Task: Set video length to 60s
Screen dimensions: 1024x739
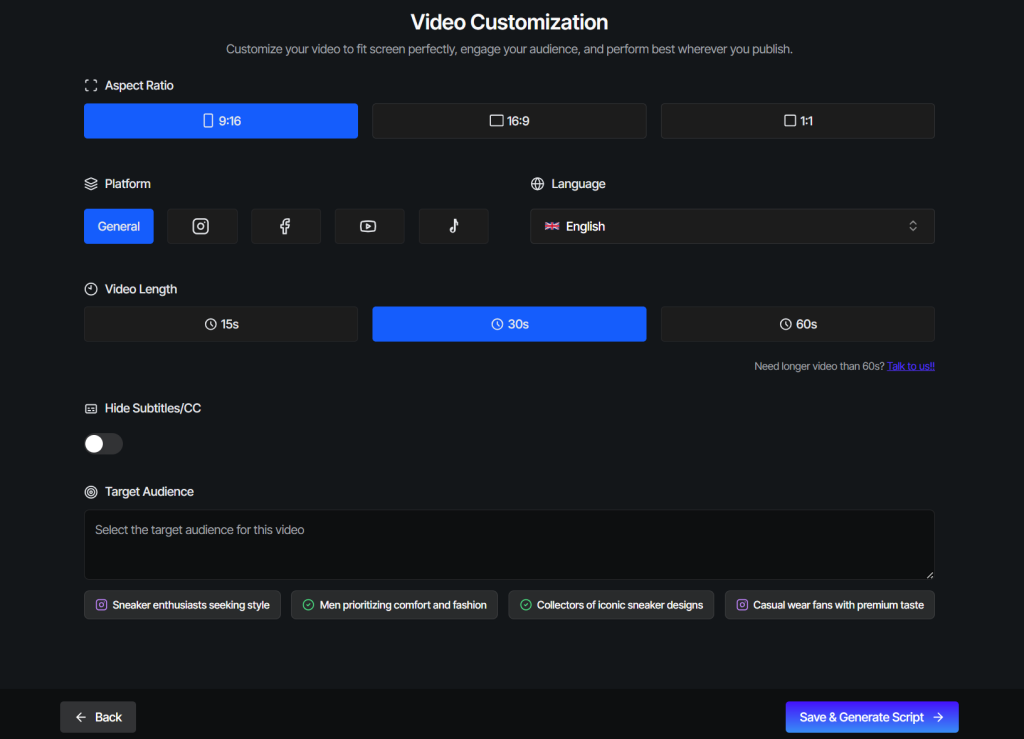Action: point(797,324)
